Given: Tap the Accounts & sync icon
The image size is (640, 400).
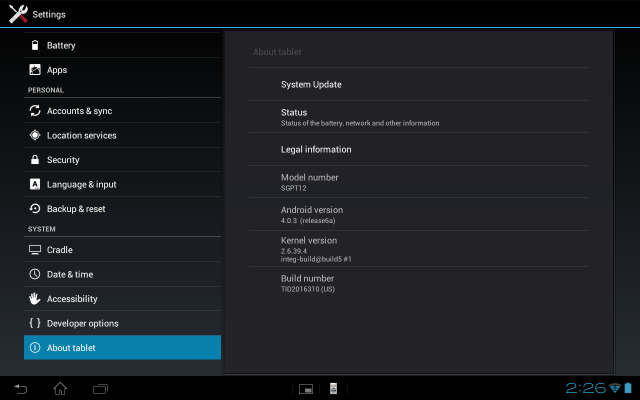Looking at the screenshot, I should [35, 111].
